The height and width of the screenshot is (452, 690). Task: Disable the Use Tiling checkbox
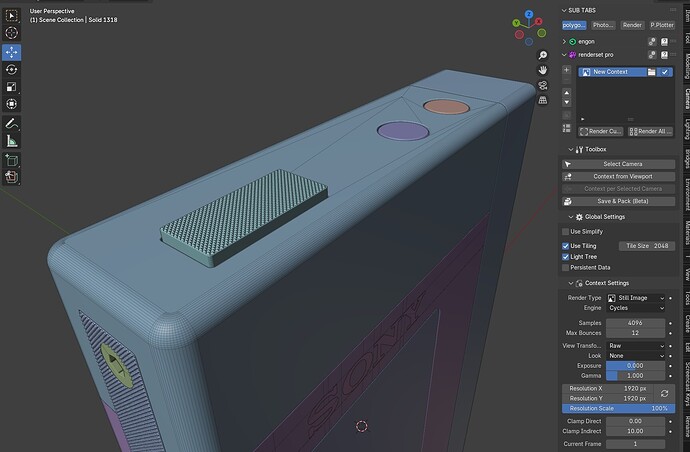565,246
